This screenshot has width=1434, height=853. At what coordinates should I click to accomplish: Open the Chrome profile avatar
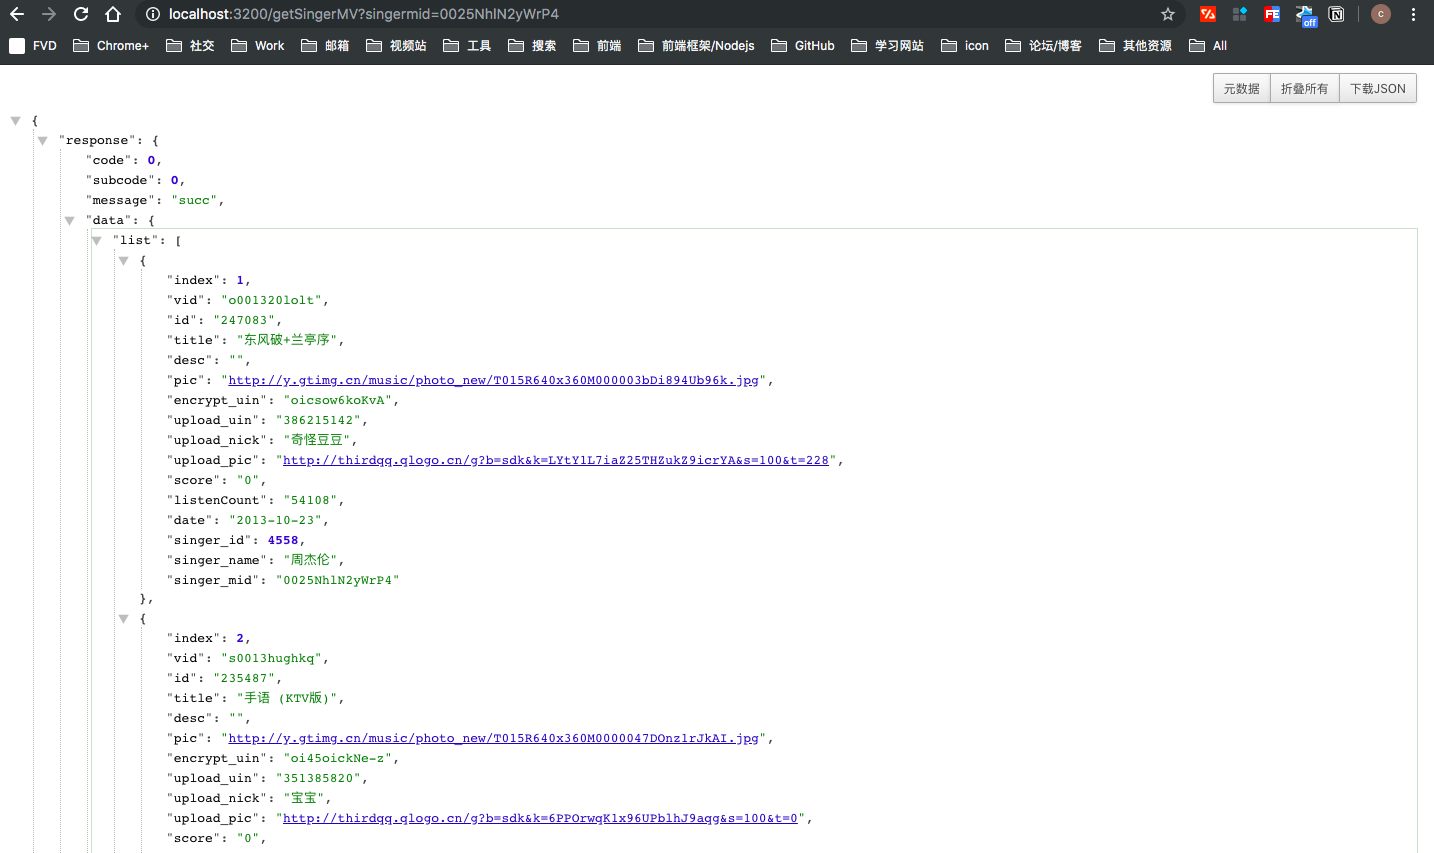pos(1381,14)
